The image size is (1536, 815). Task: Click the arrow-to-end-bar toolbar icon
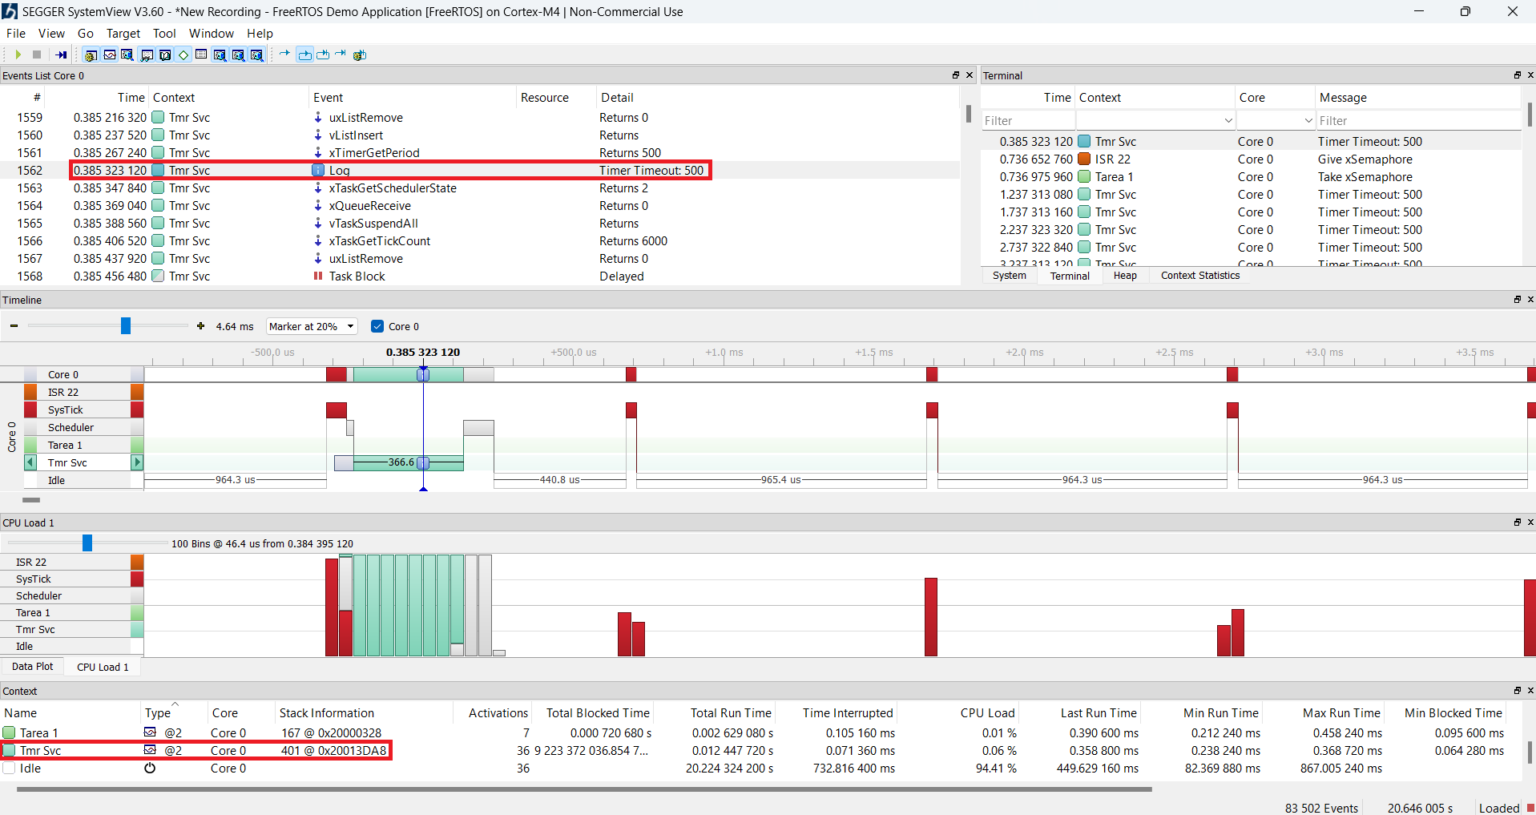[x=341, y=54]
